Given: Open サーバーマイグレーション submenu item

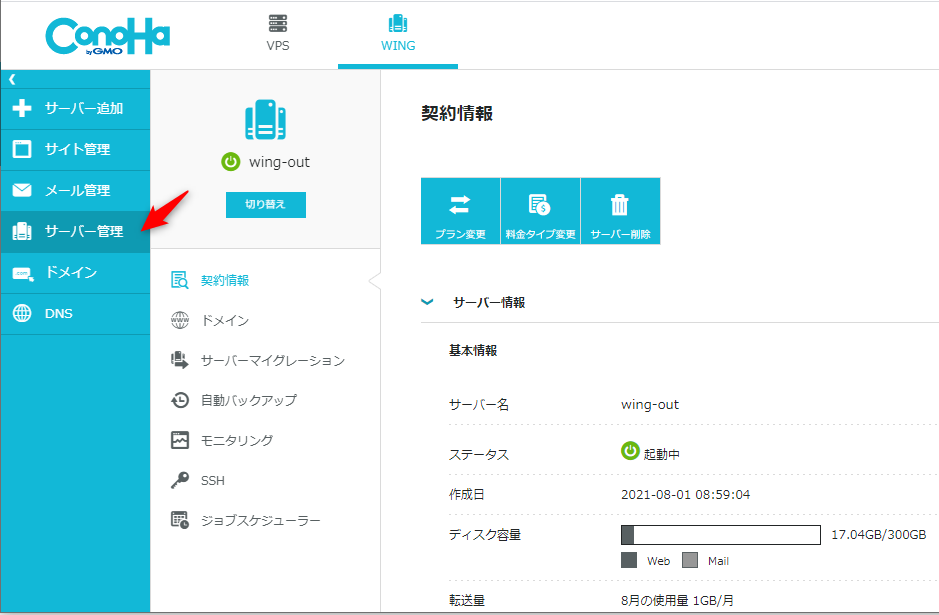Looking at the screenshot, I should click(x=272, y=360).
